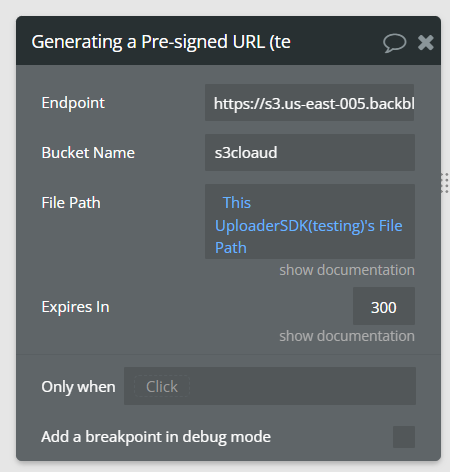Screen dimensions: 450x472
Task: Select the File Path label
Action: pyautogui.click(x=71, y=203)
